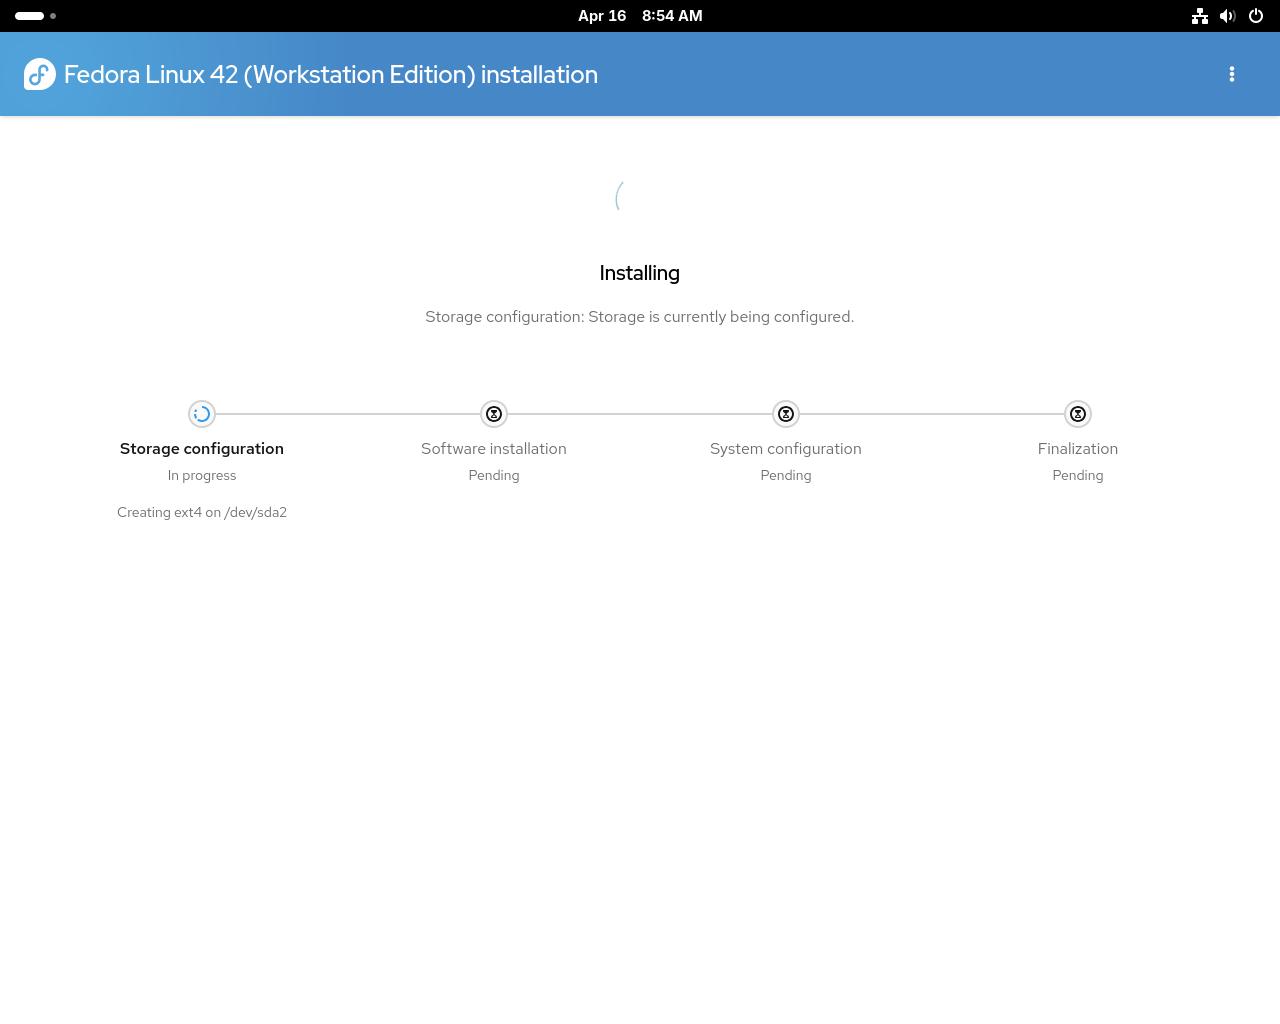Click Pending under System configuration

(x=786, y=476)
